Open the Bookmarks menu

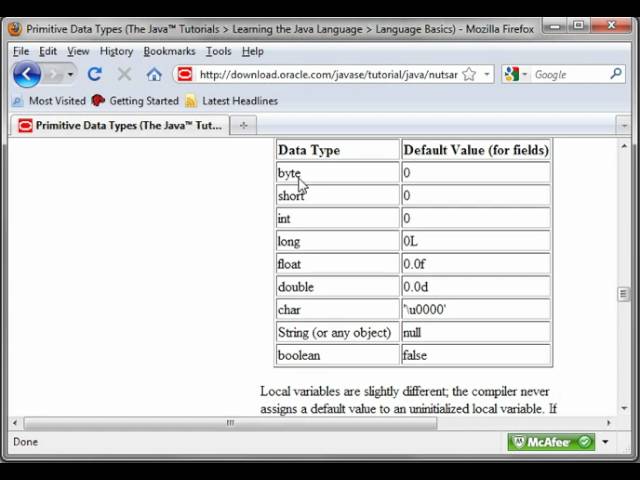169,51
